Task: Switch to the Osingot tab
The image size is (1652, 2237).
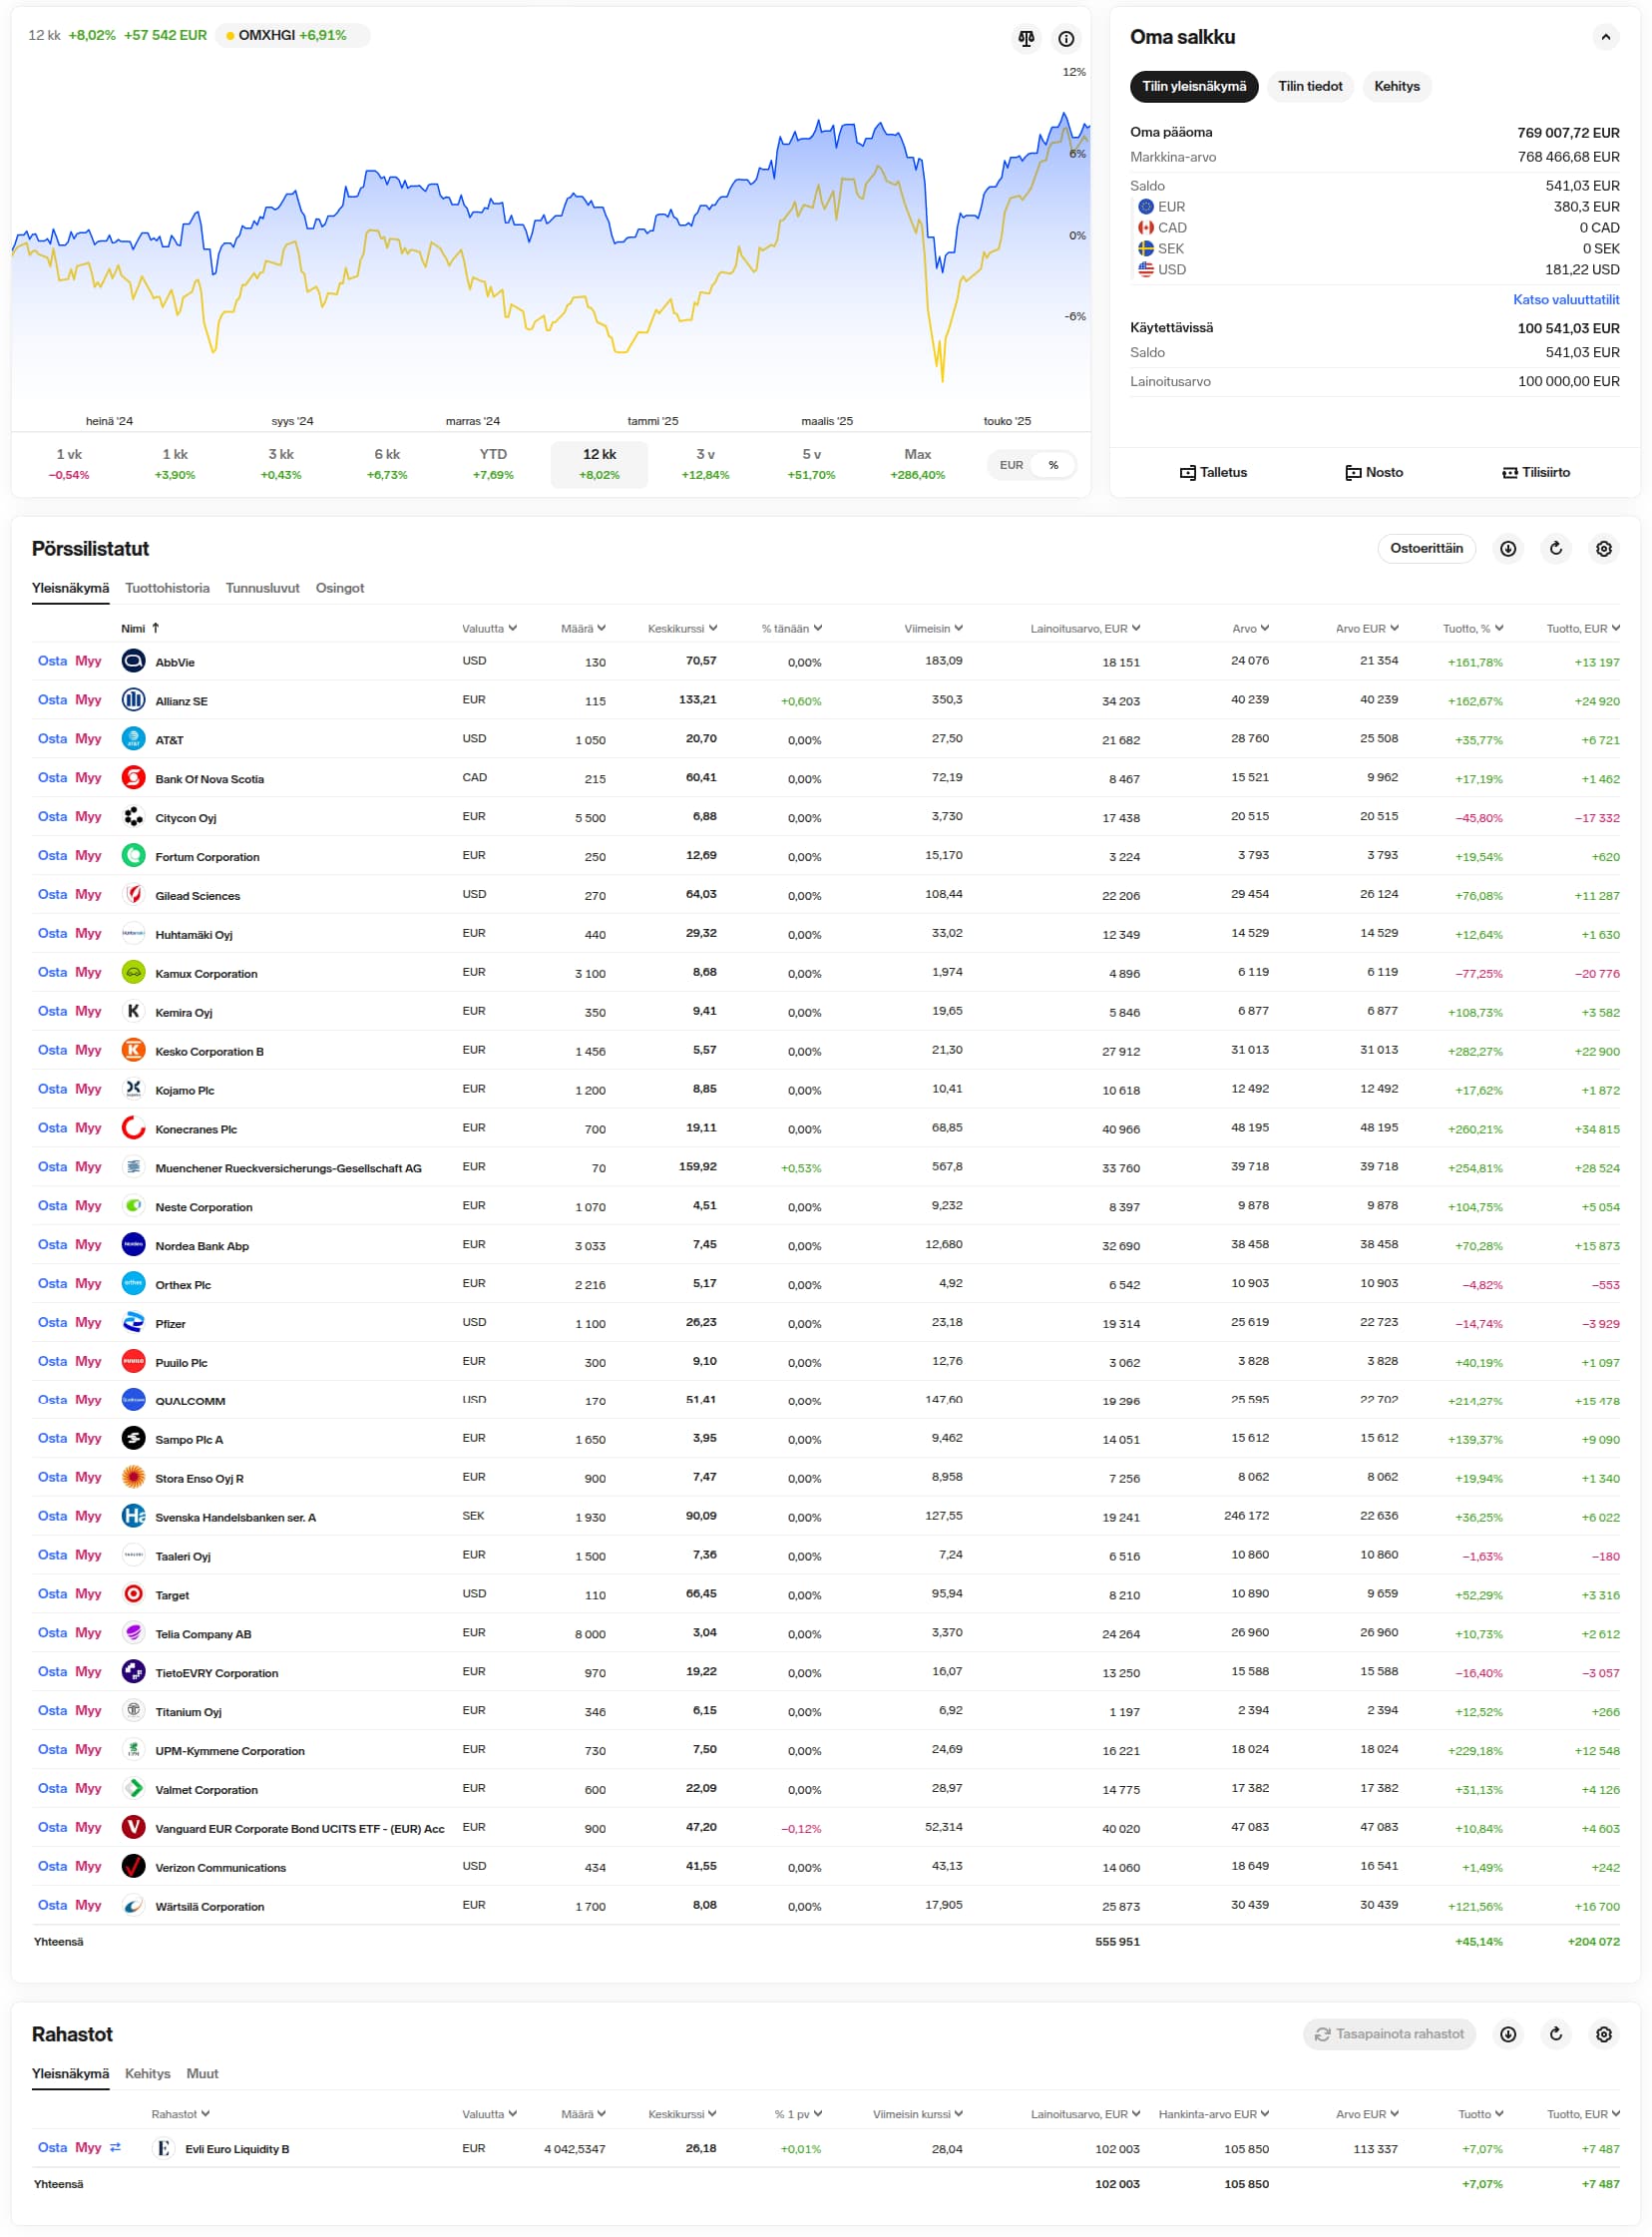Action: coord(339,588)
